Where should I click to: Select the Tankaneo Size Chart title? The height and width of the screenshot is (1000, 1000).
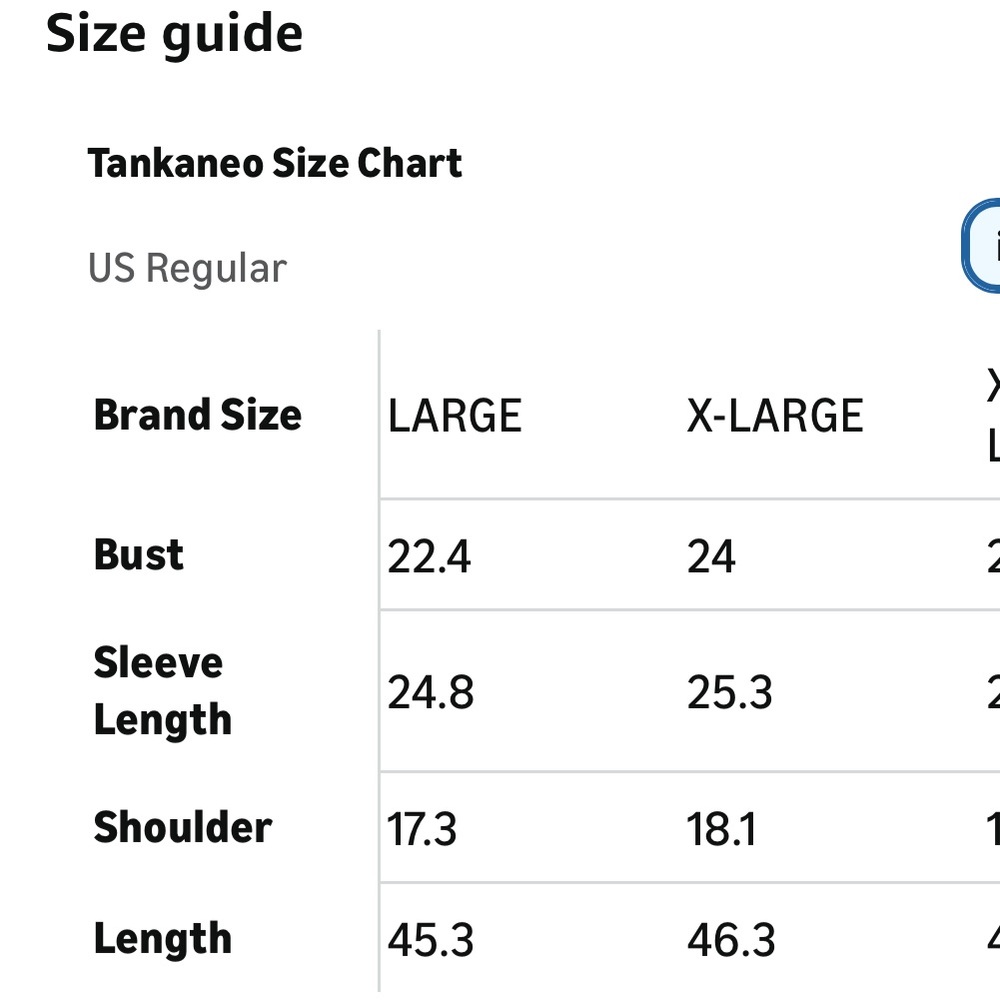[275, 163]
